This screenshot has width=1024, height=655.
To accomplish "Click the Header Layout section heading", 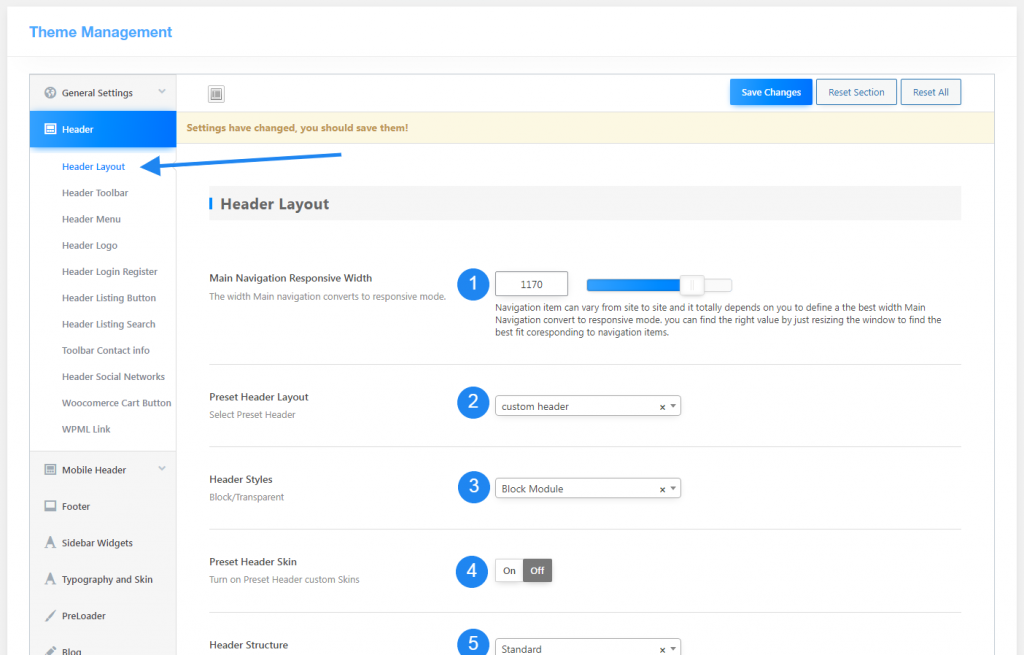I will click(x=274, y=204).
